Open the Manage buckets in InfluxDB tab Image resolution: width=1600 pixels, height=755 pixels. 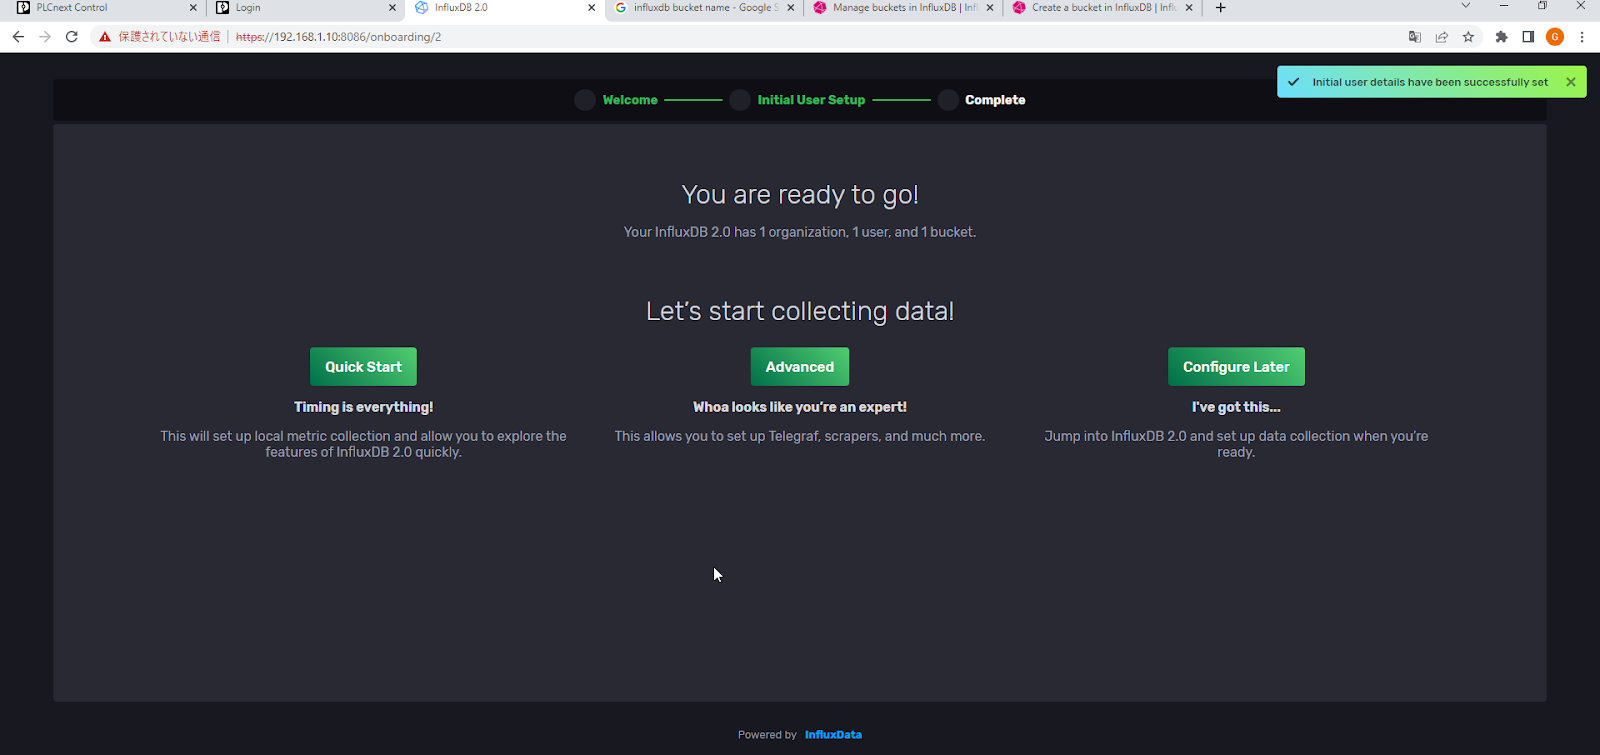(x=903, y=8)
